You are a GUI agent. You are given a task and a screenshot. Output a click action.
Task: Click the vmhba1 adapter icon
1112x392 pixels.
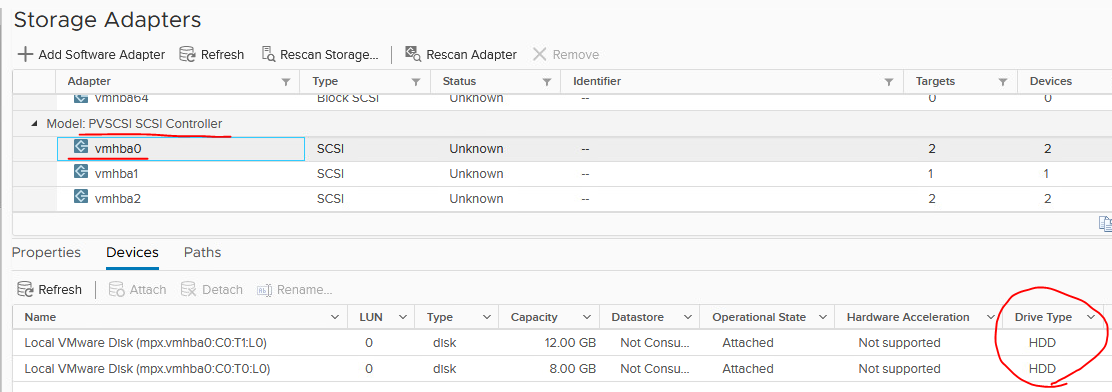pyautogui.click(x=81, y=173)
